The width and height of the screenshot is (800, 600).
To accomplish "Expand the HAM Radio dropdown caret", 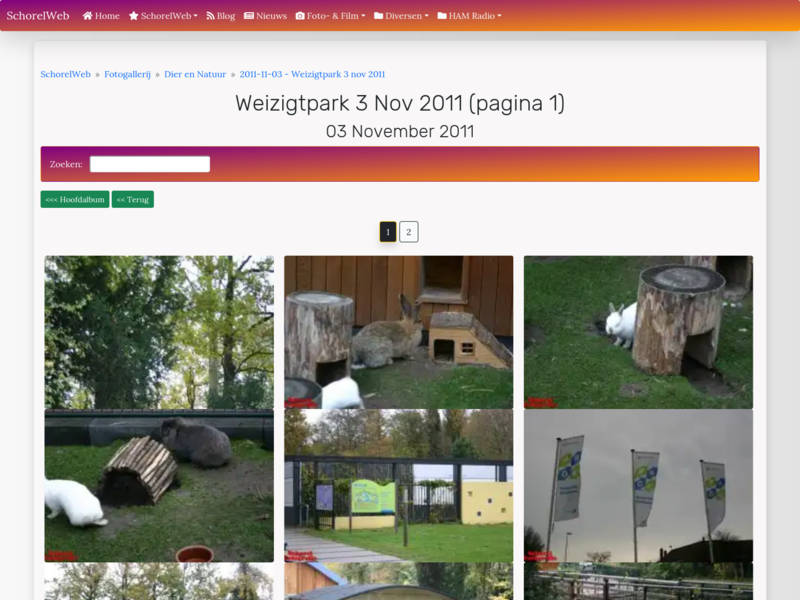I will tap(499, 16).
